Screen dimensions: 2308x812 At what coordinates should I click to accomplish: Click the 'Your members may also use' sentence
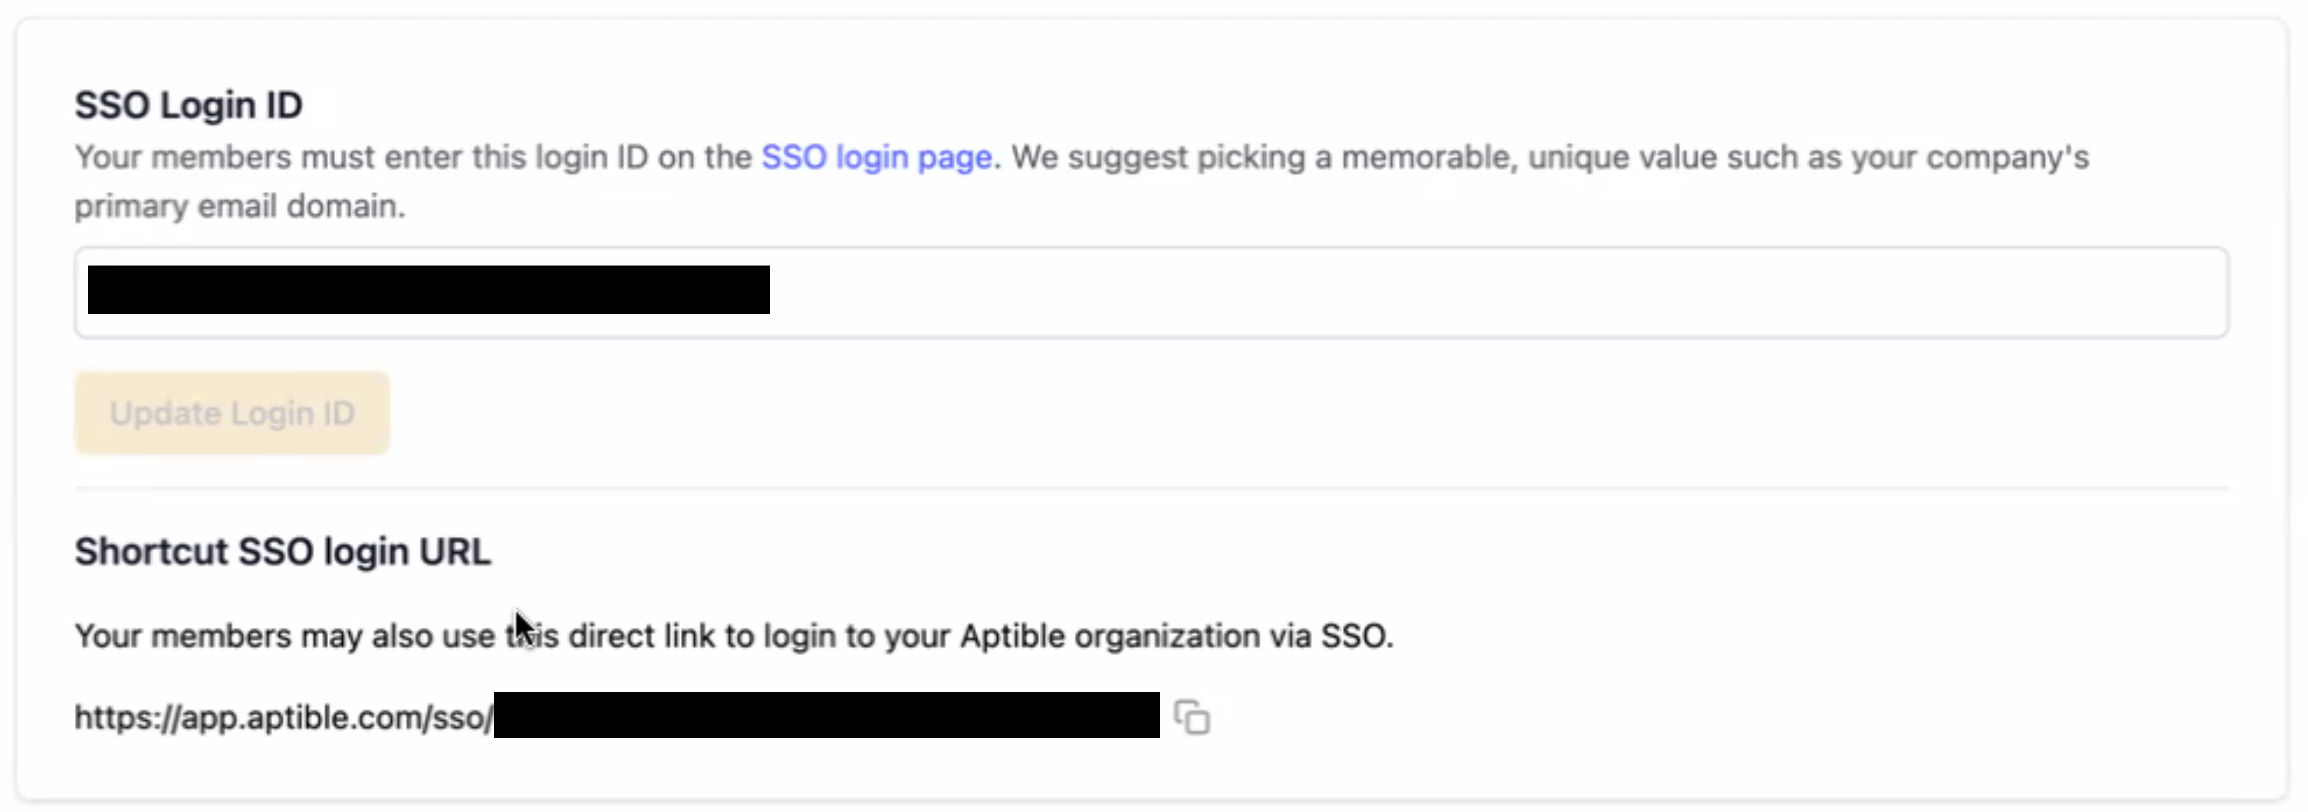284,636
